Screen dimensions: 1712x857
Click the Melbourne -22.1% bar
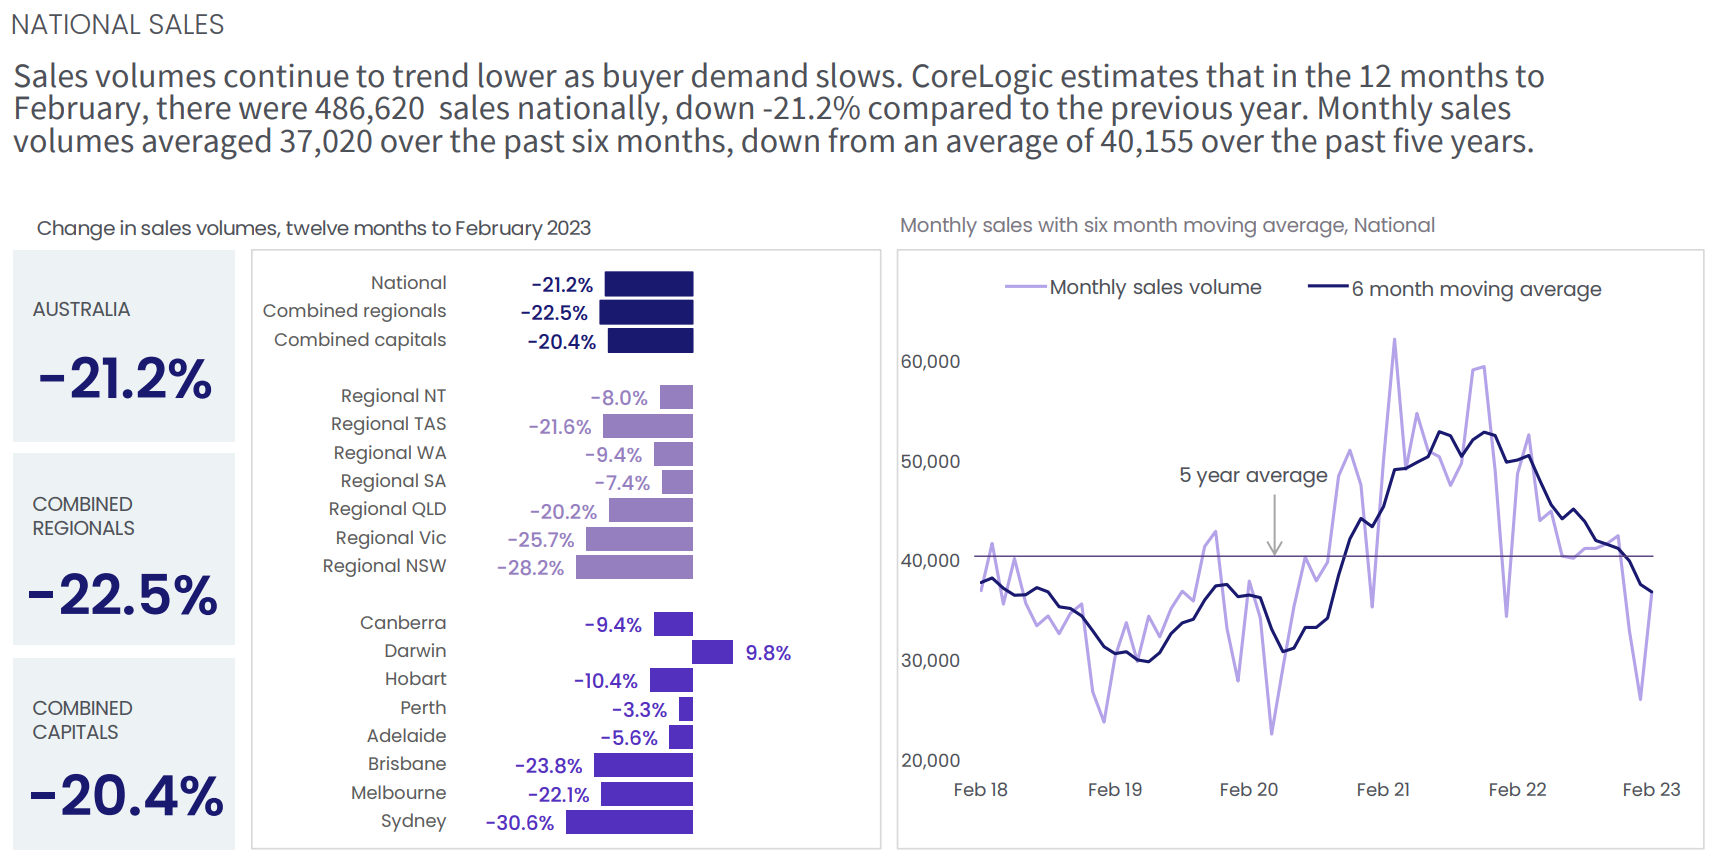[646, 794]
